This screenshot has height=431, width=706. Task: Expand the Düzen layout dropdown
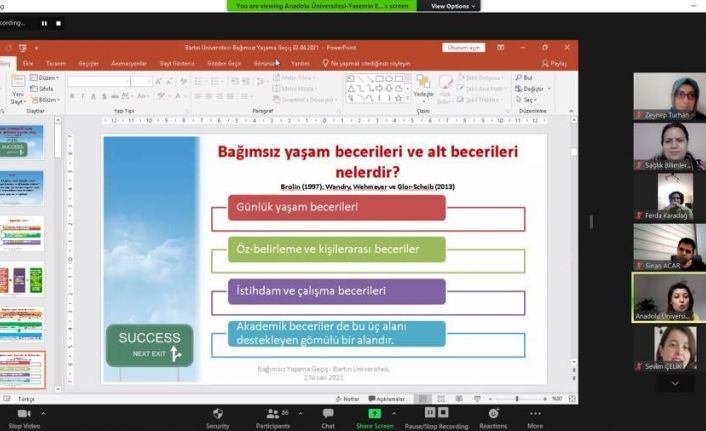[x=46, y=77]
